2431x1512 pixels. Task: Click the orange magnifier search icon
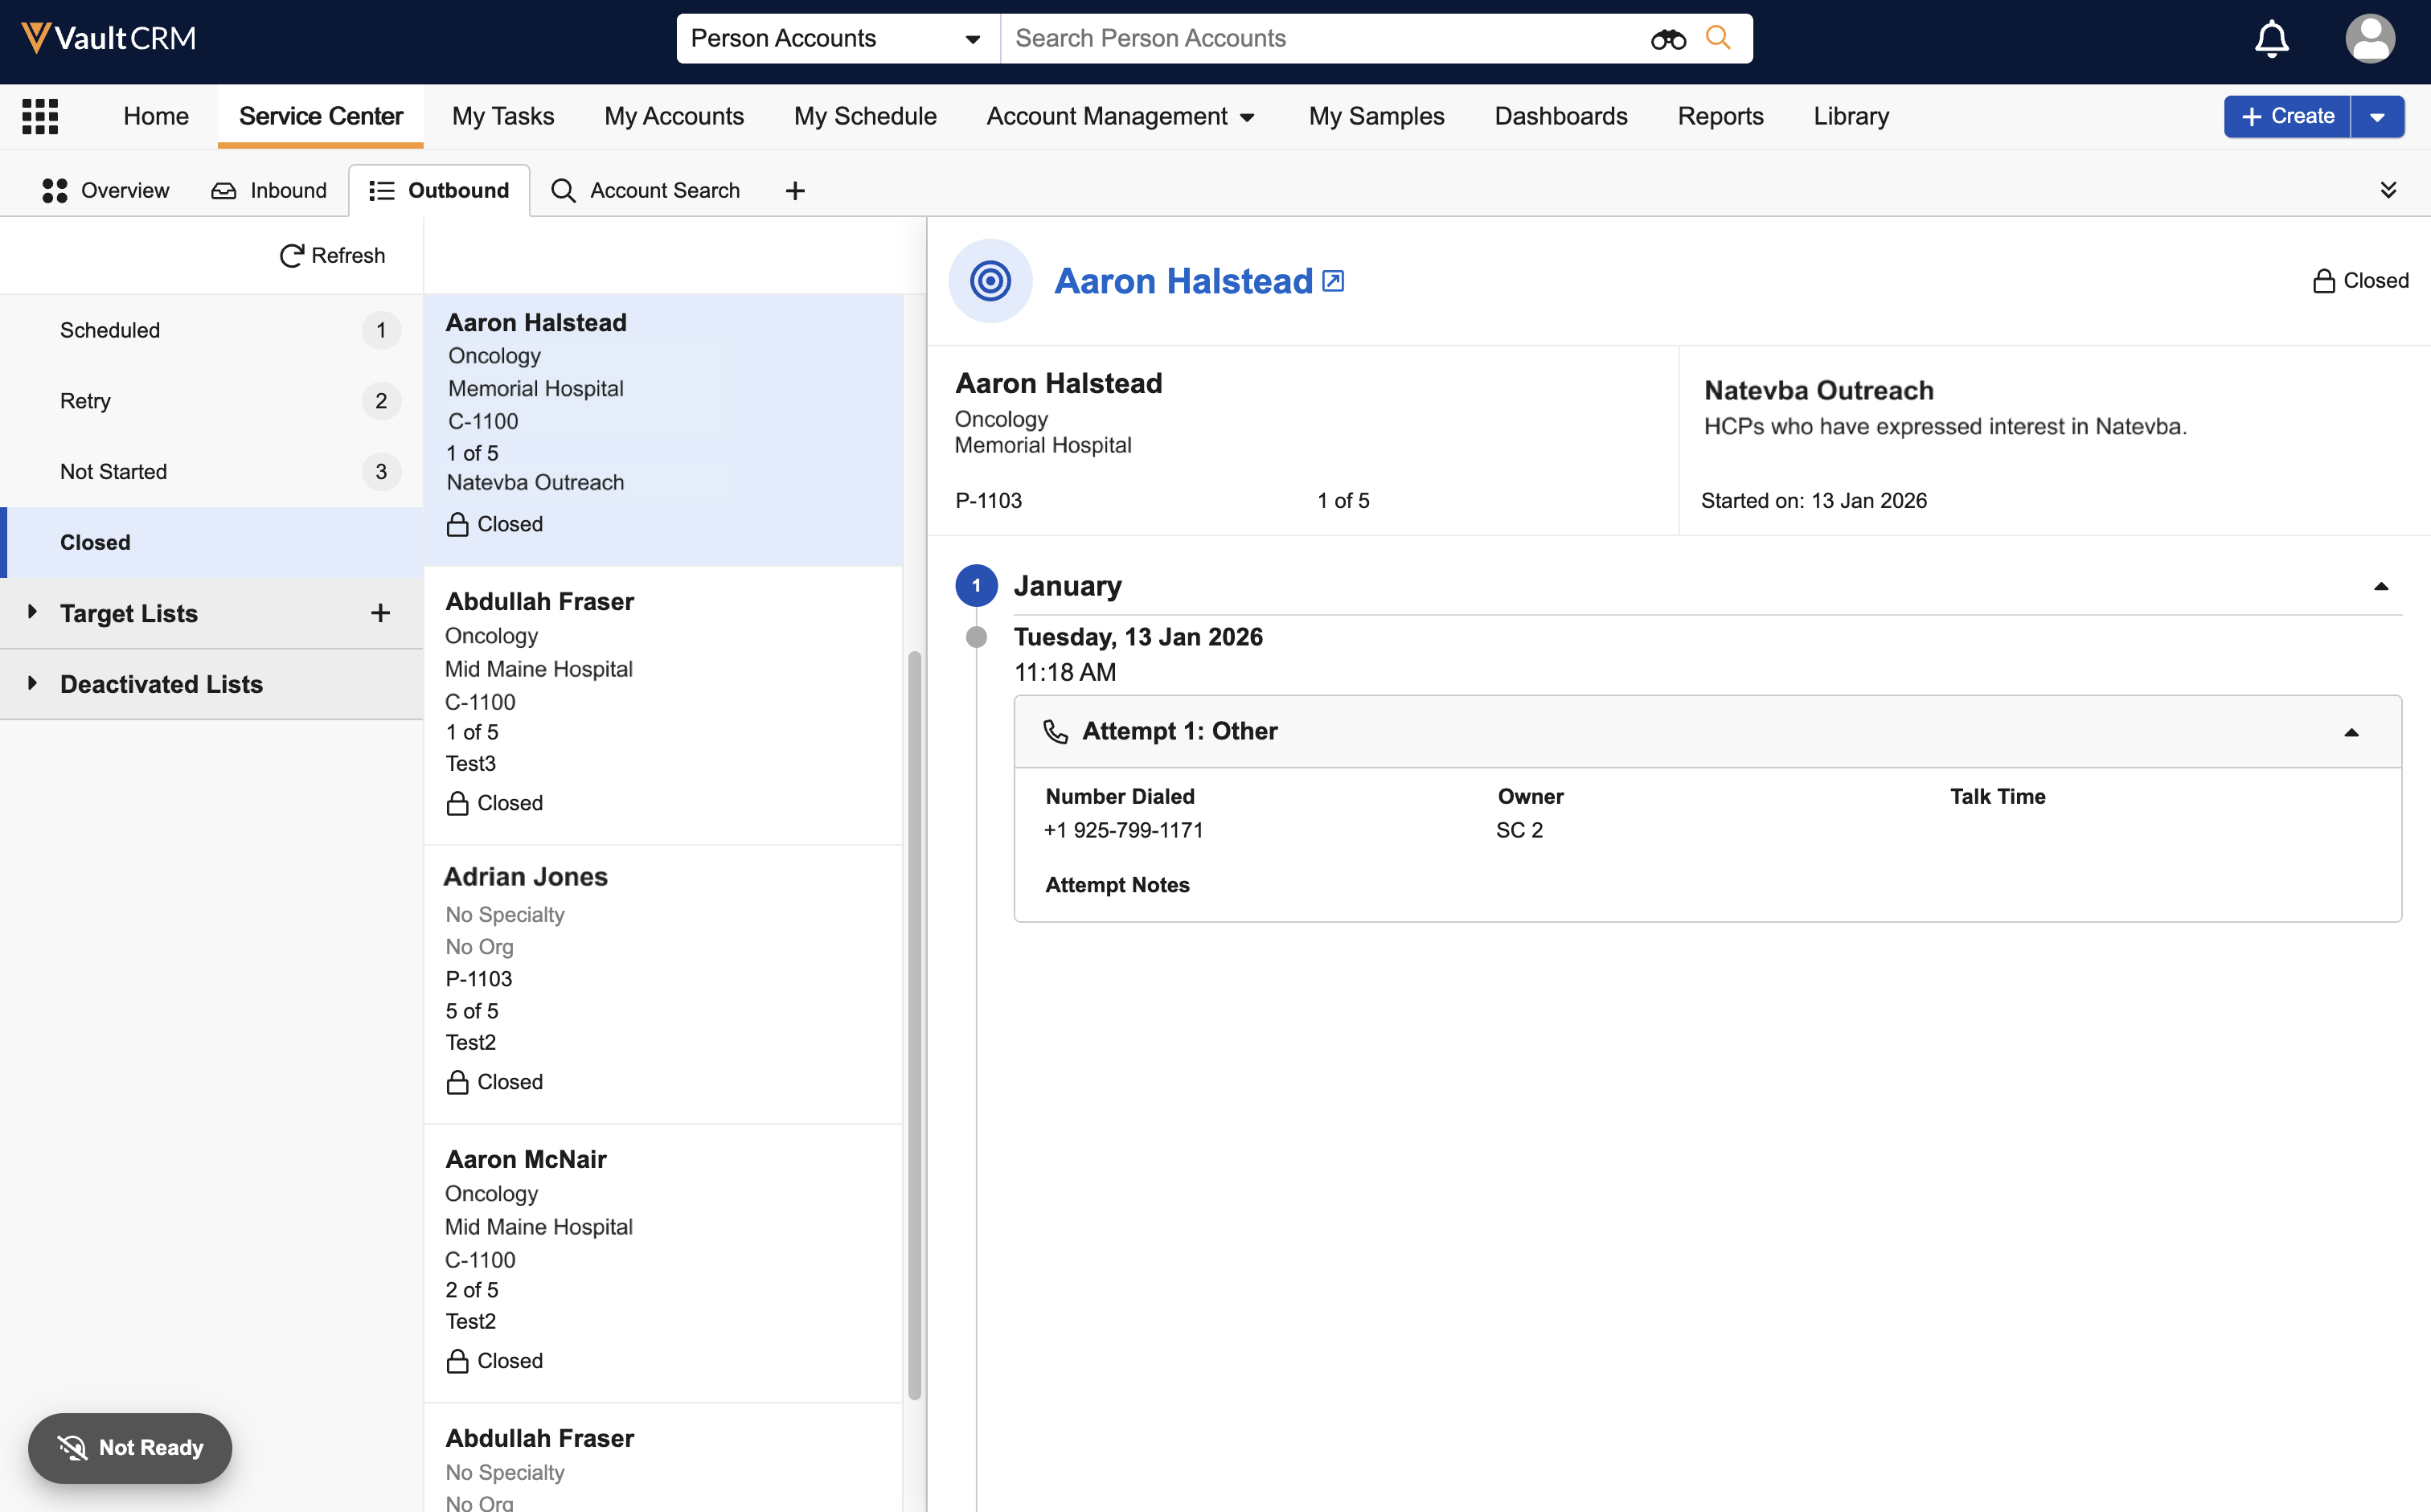click(x=1717, y=38)
